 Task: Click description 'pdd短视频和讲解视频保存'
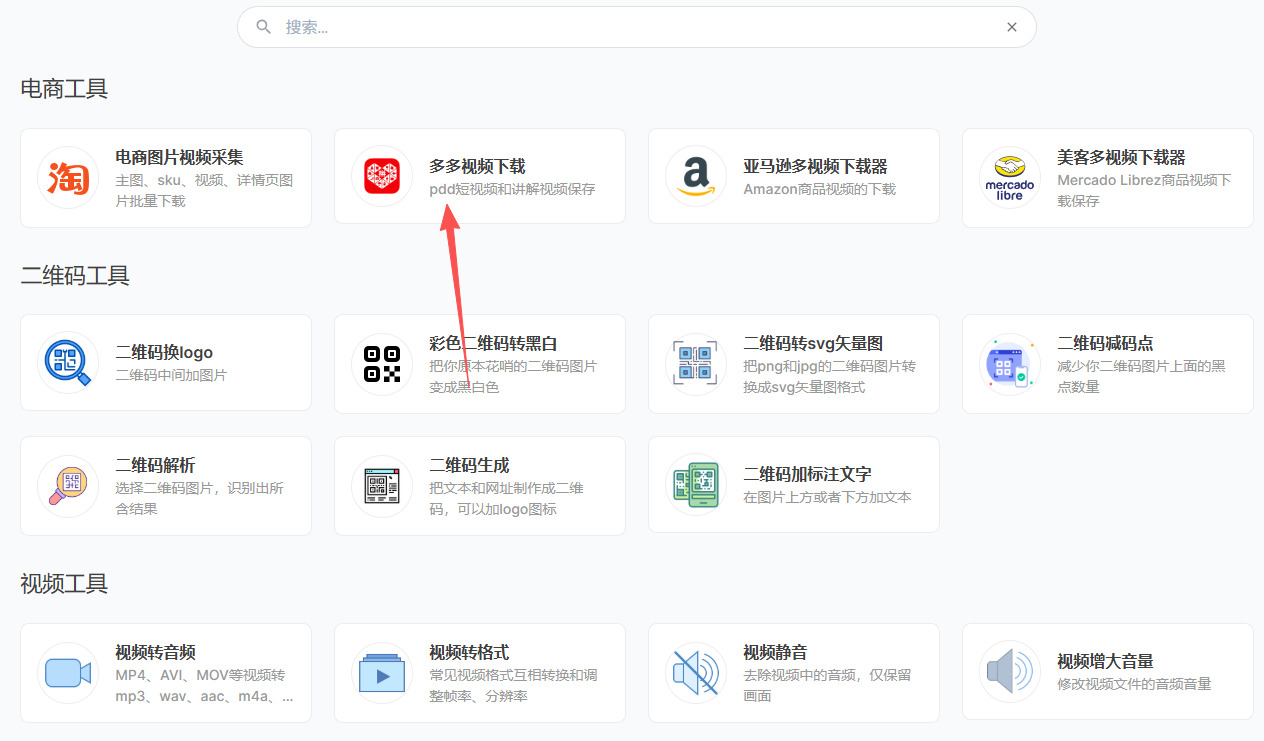coord(513,188)
